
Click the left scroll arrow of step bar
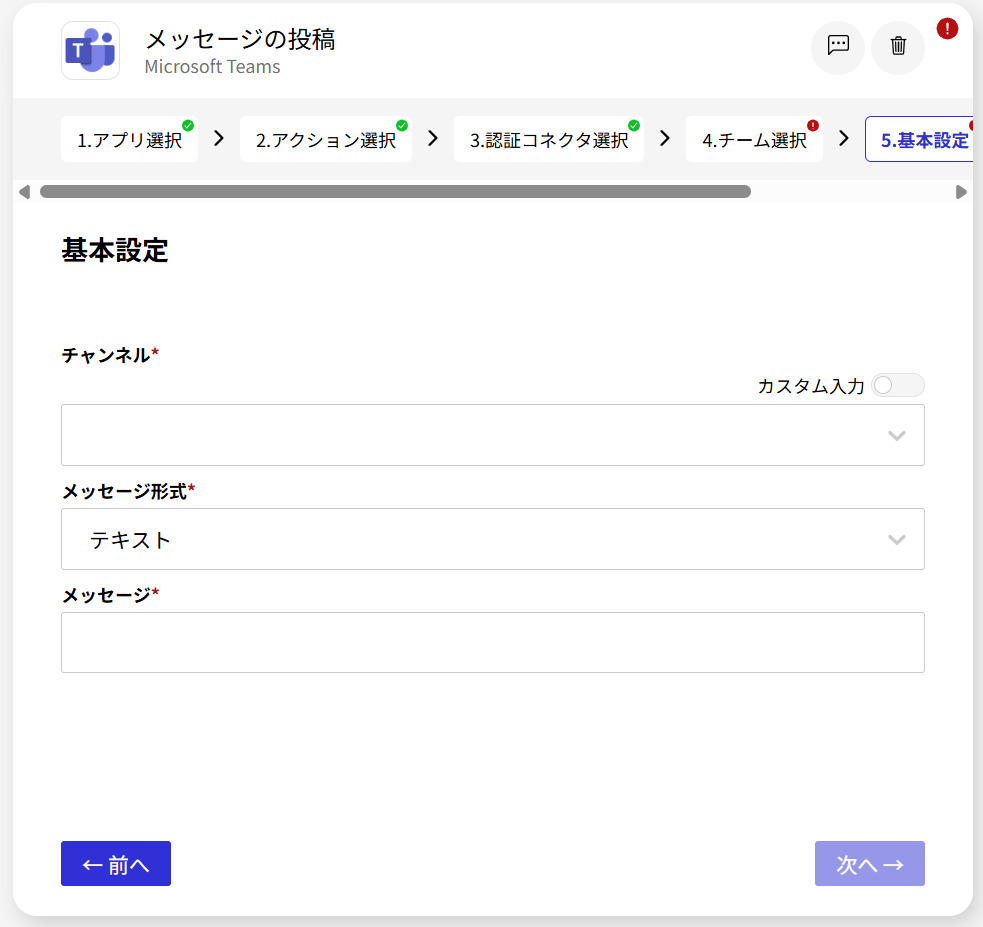[x=24, y=192]
